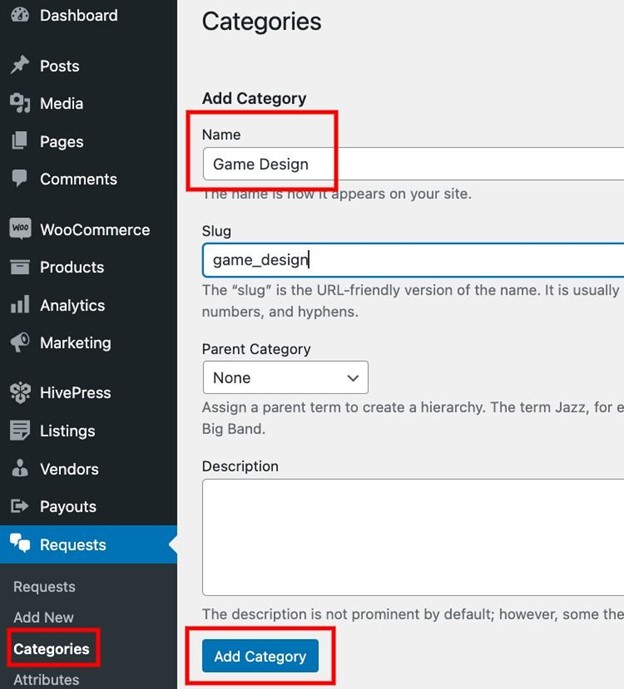The height and width of the screenshot is (689, 624).
Task: Click the Posts pushpin icon
Action: 20,65
